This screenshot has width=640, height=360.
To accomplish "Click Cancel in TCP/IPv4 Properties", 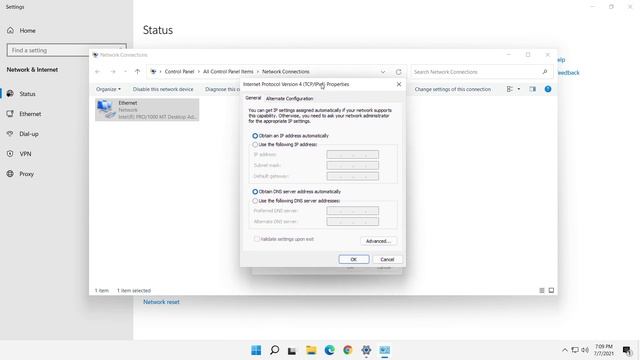I will 387,260.
